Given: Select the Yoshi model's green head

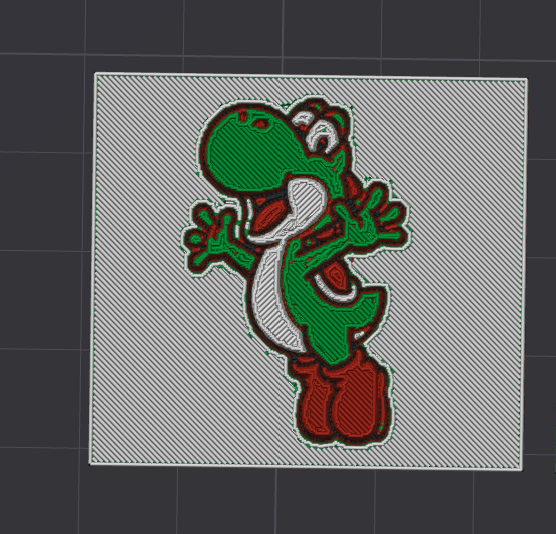Looking at the screenshot, I should [x=254, y=153].
